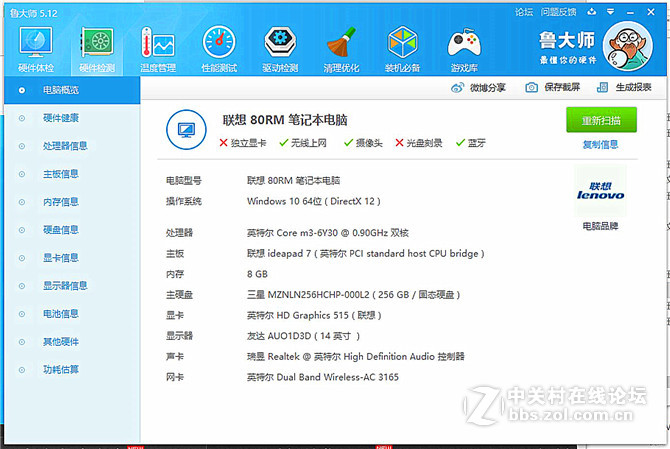The image size is (670, 449).
Task: Select 显卡信息 in sidebar
Action: click(72, 258)
